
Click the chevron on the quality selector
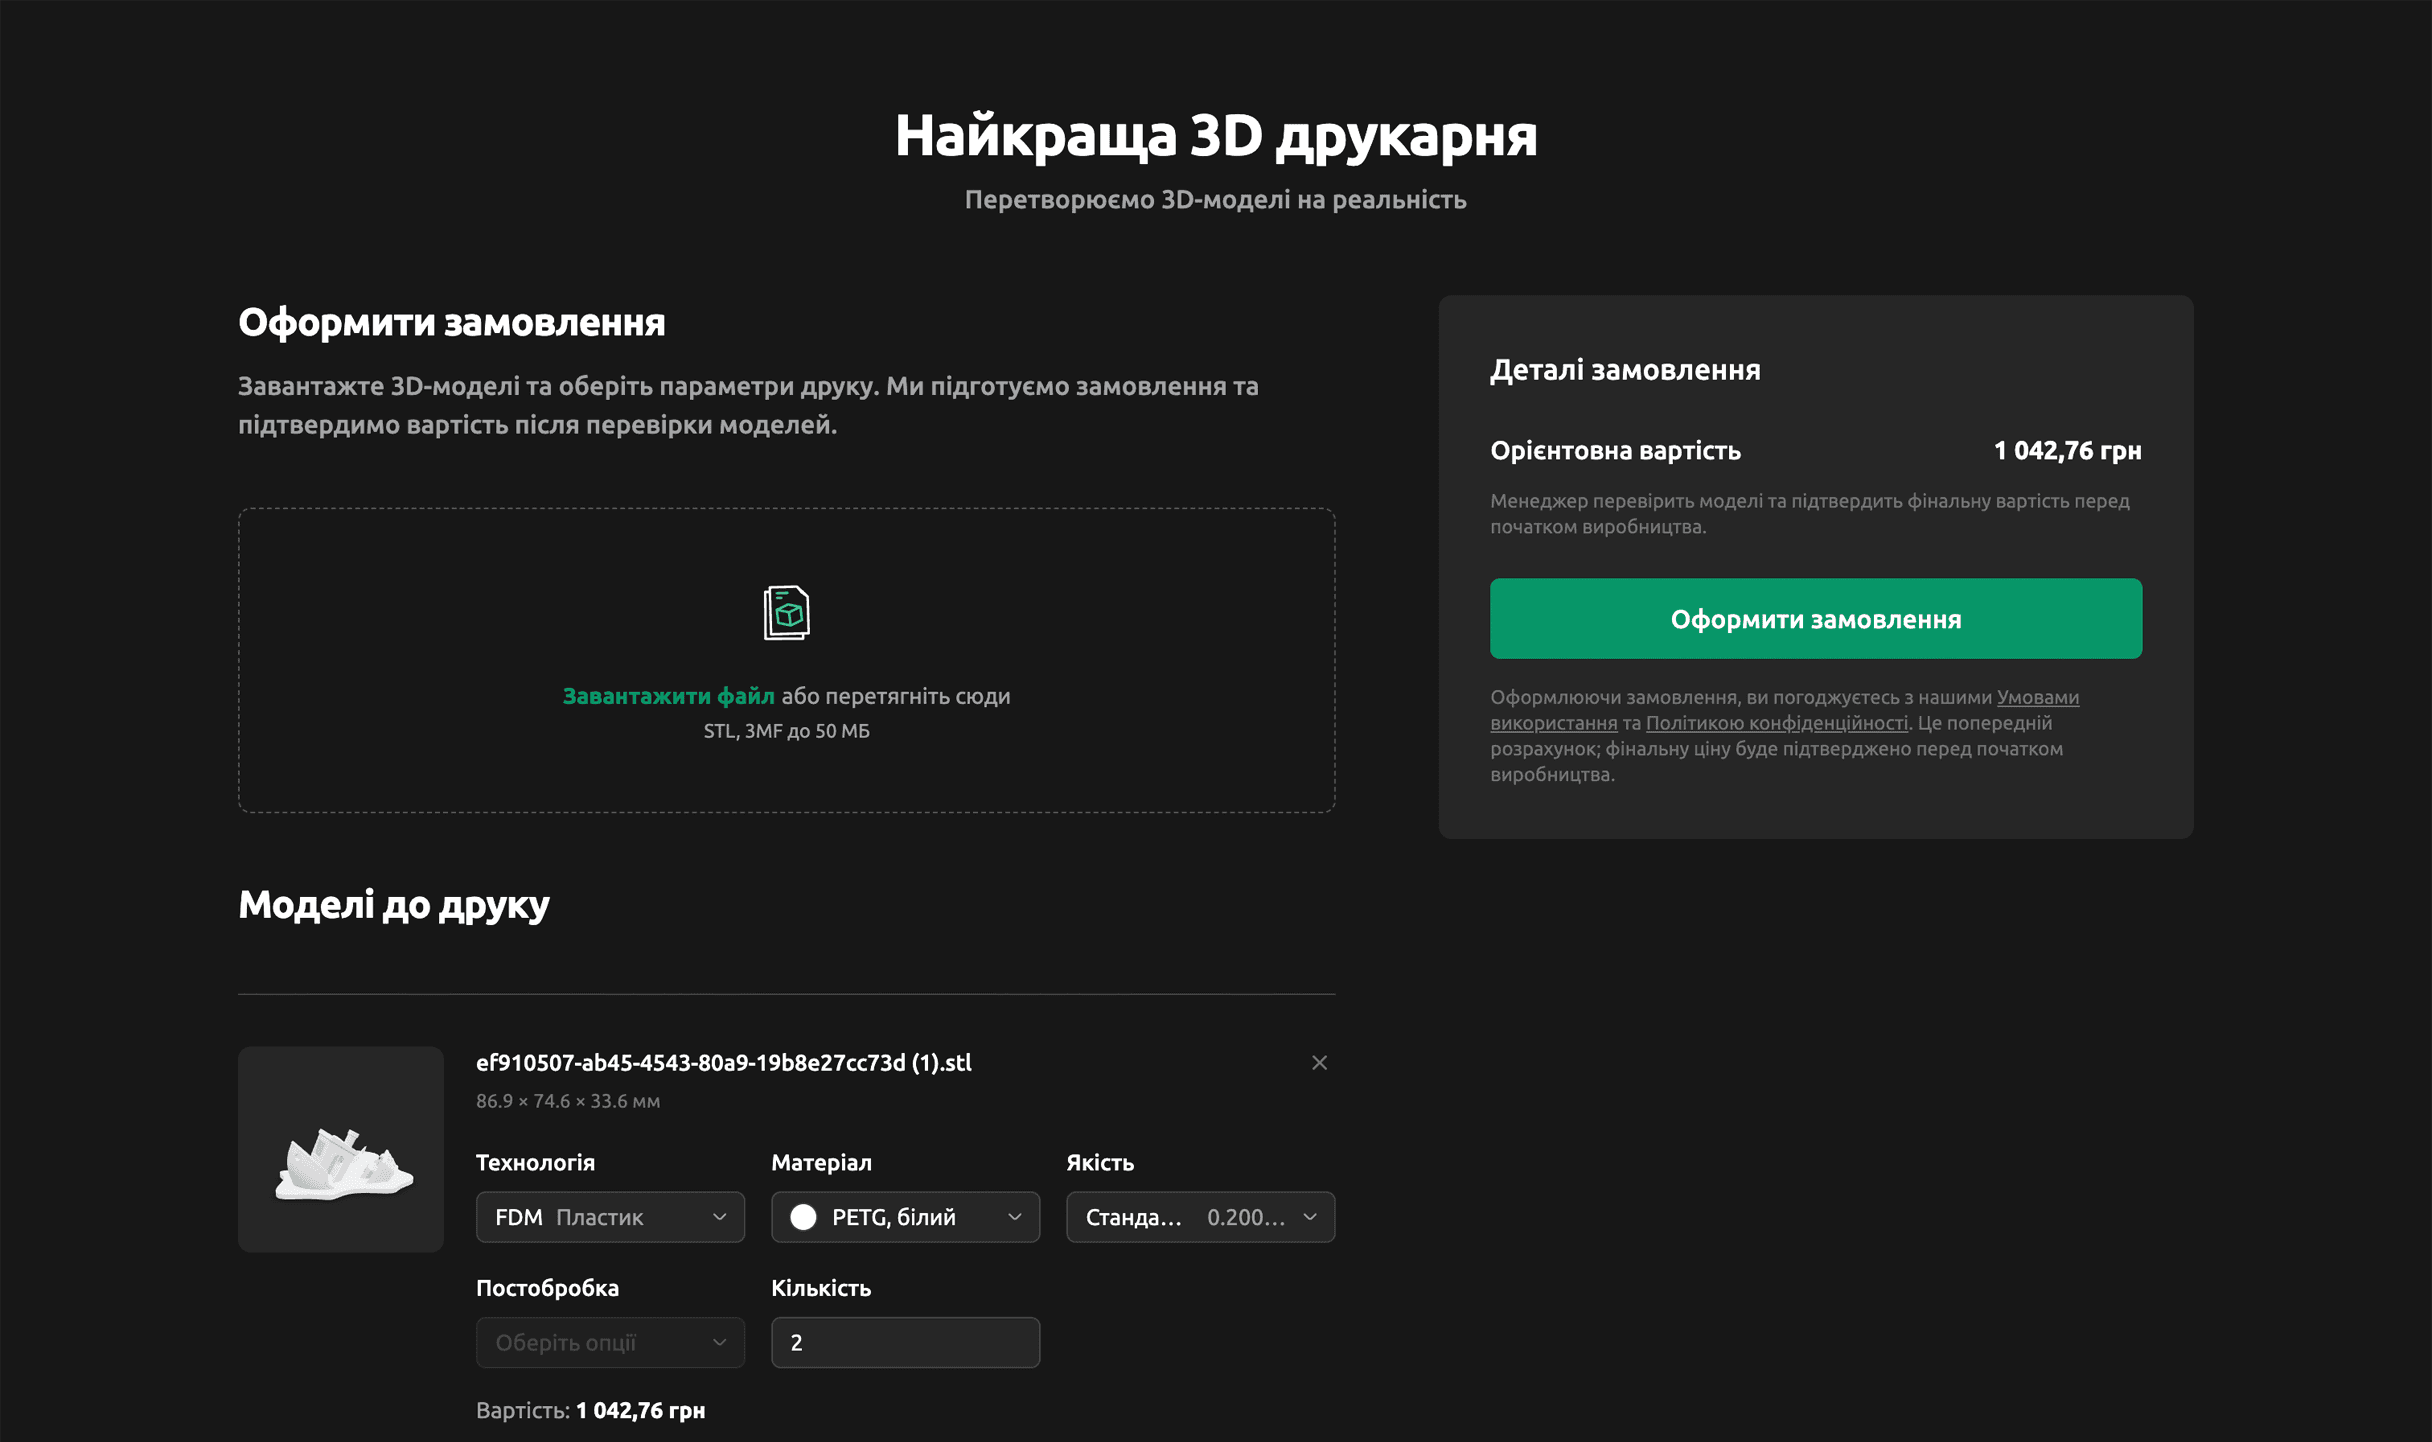(x=1310, y=1217)
